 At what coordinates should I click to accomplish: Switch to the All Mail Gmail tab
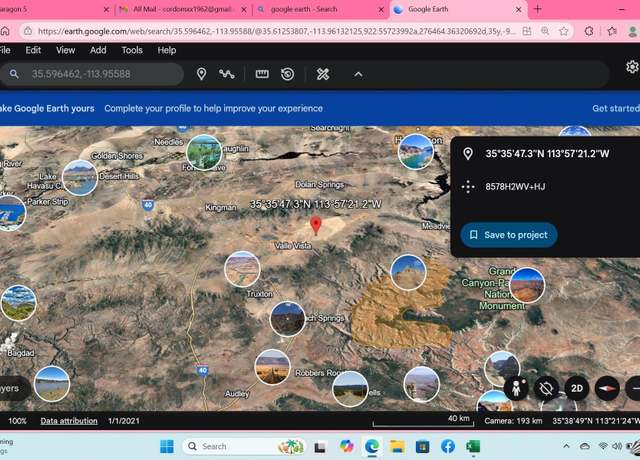pos(183,9)
